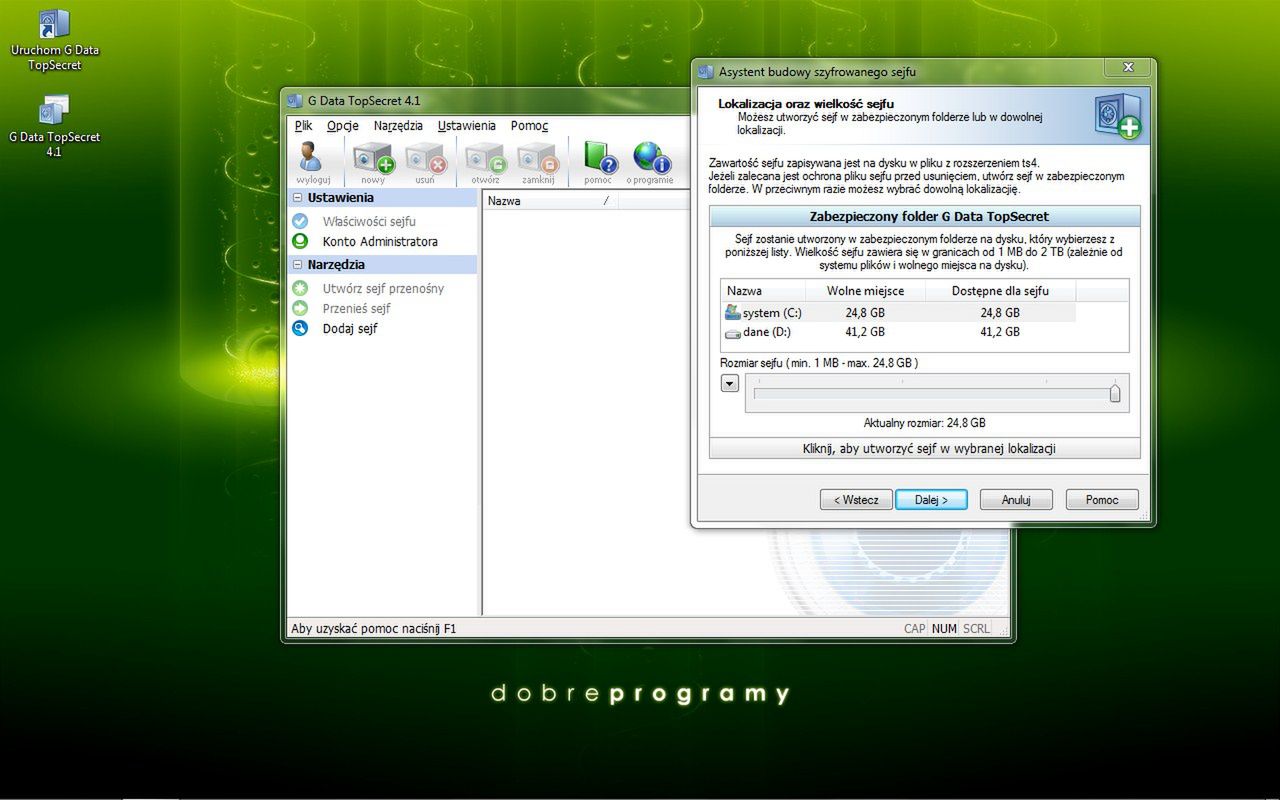This screenshot has width=1280, height=800.
Task: Close the Asystent budowy szyfrowanego sejfu wizard
Action: [x=1128, y=67]
